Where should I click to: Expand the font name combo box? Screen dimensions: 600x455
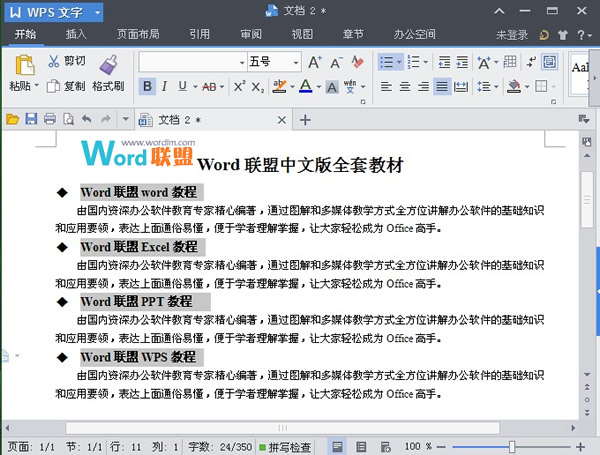pyautogui.click(x=241, y=62)
